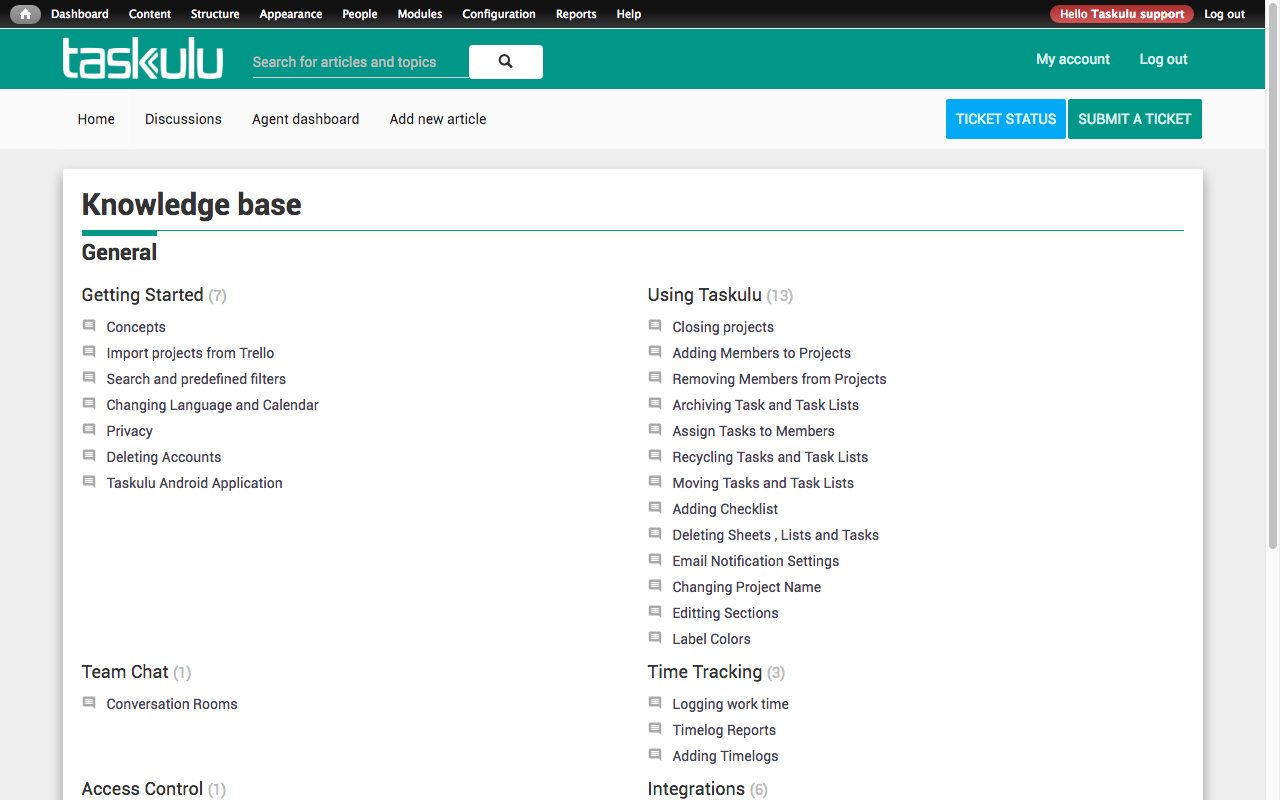This screenshot has height=800, width=1280.
Task: Click the admin home icon
Action: tap(25, 14)
